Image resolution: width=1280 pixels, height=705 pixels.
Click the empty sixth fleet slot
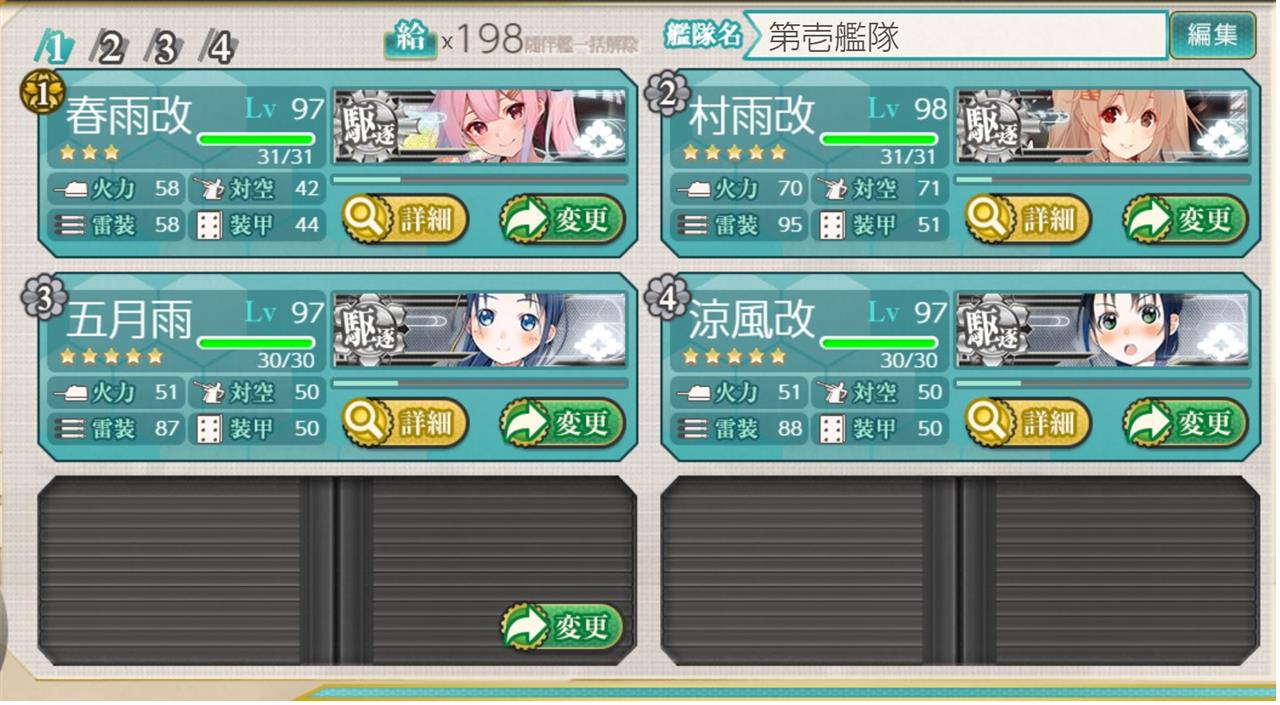(x=960, y=571)
